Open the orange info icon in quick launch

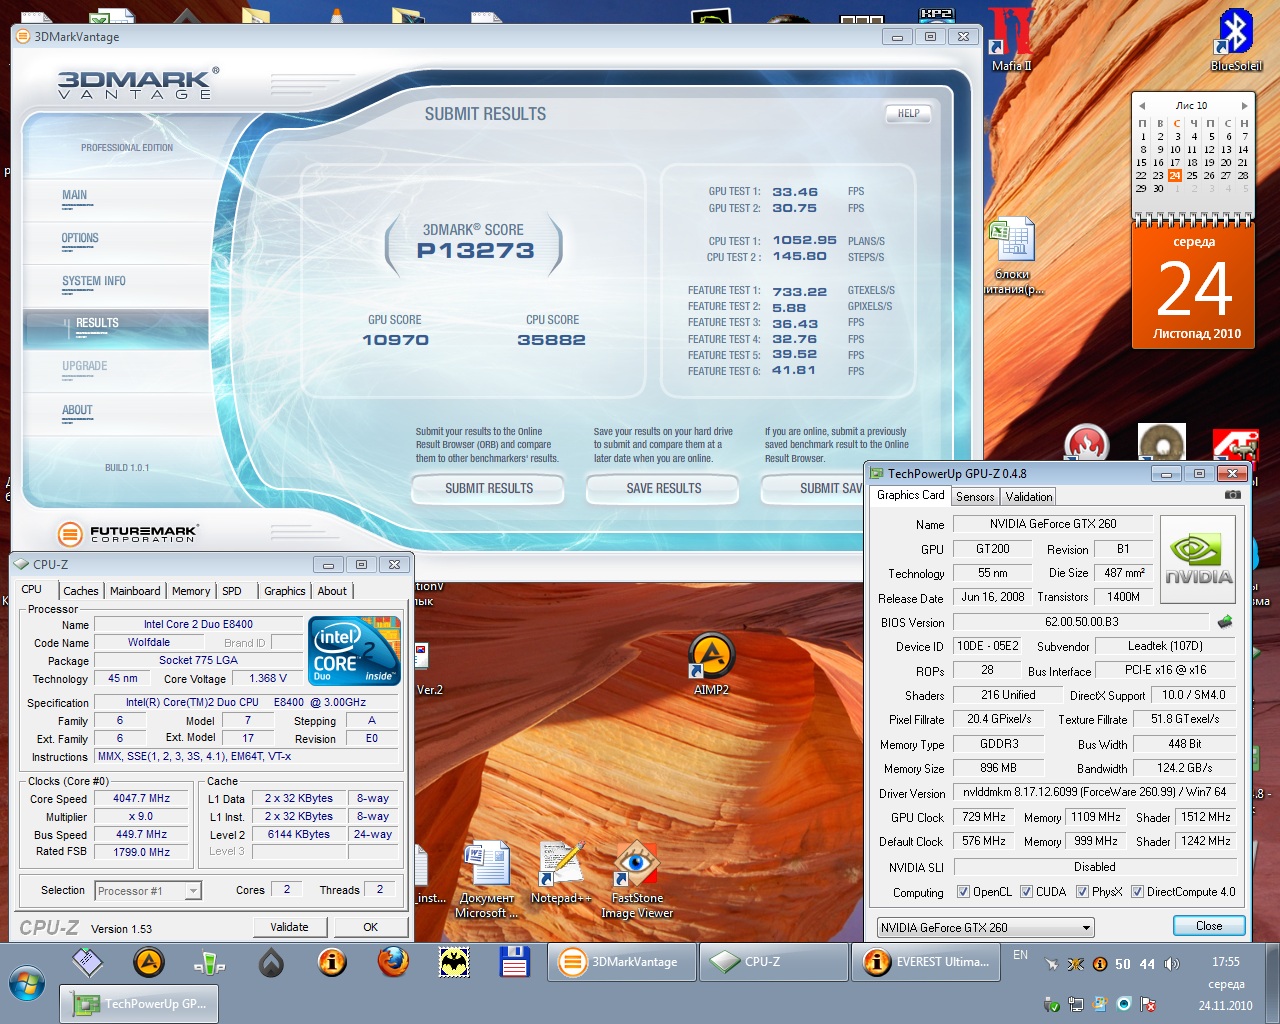point(332,962)
